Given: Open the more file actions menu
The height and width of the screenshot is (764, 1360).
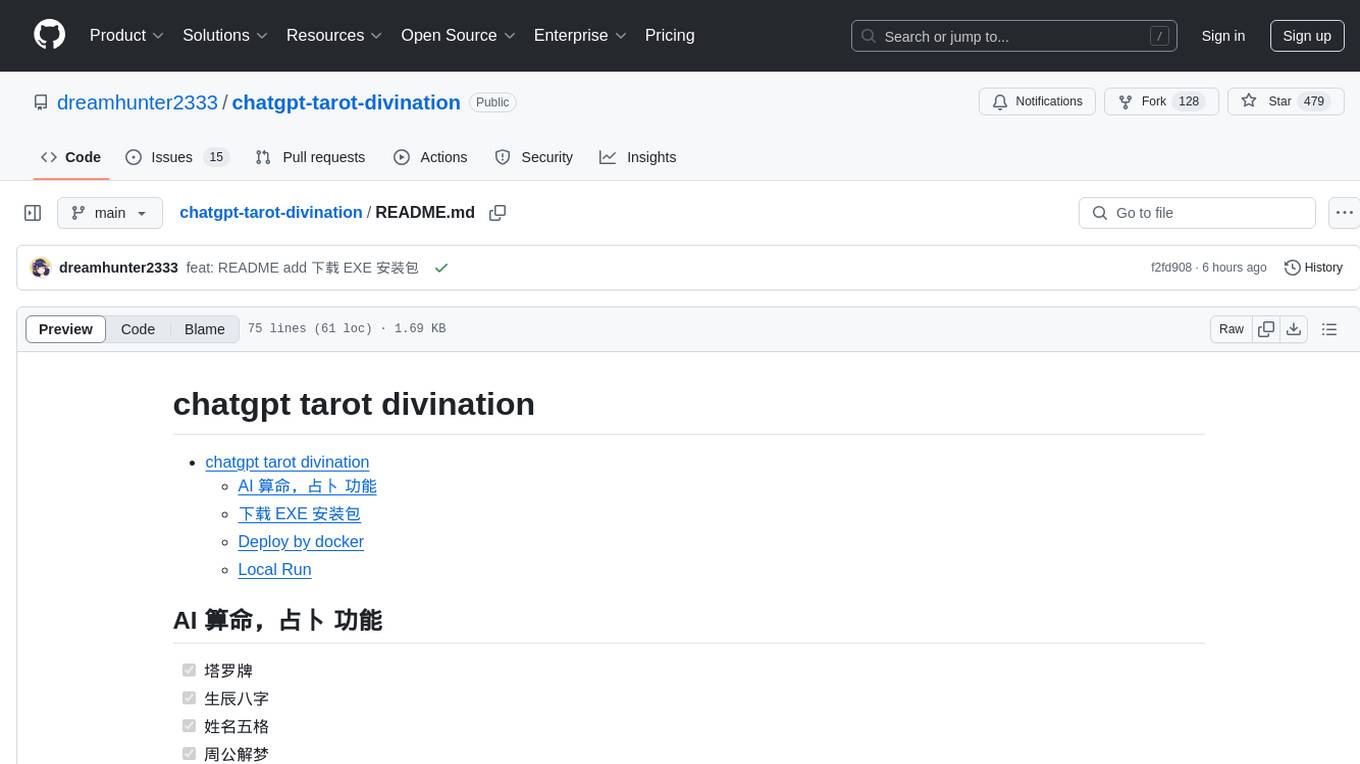Looking at the screenshot, I should point(1344,213).
